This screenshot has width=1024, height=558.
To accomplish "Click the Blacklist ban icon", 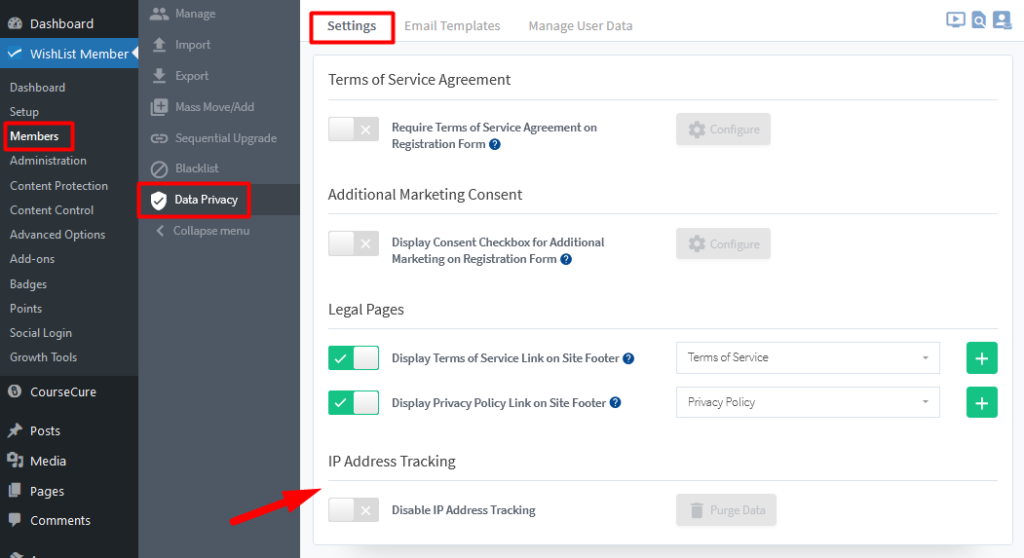I will (159, 169).
